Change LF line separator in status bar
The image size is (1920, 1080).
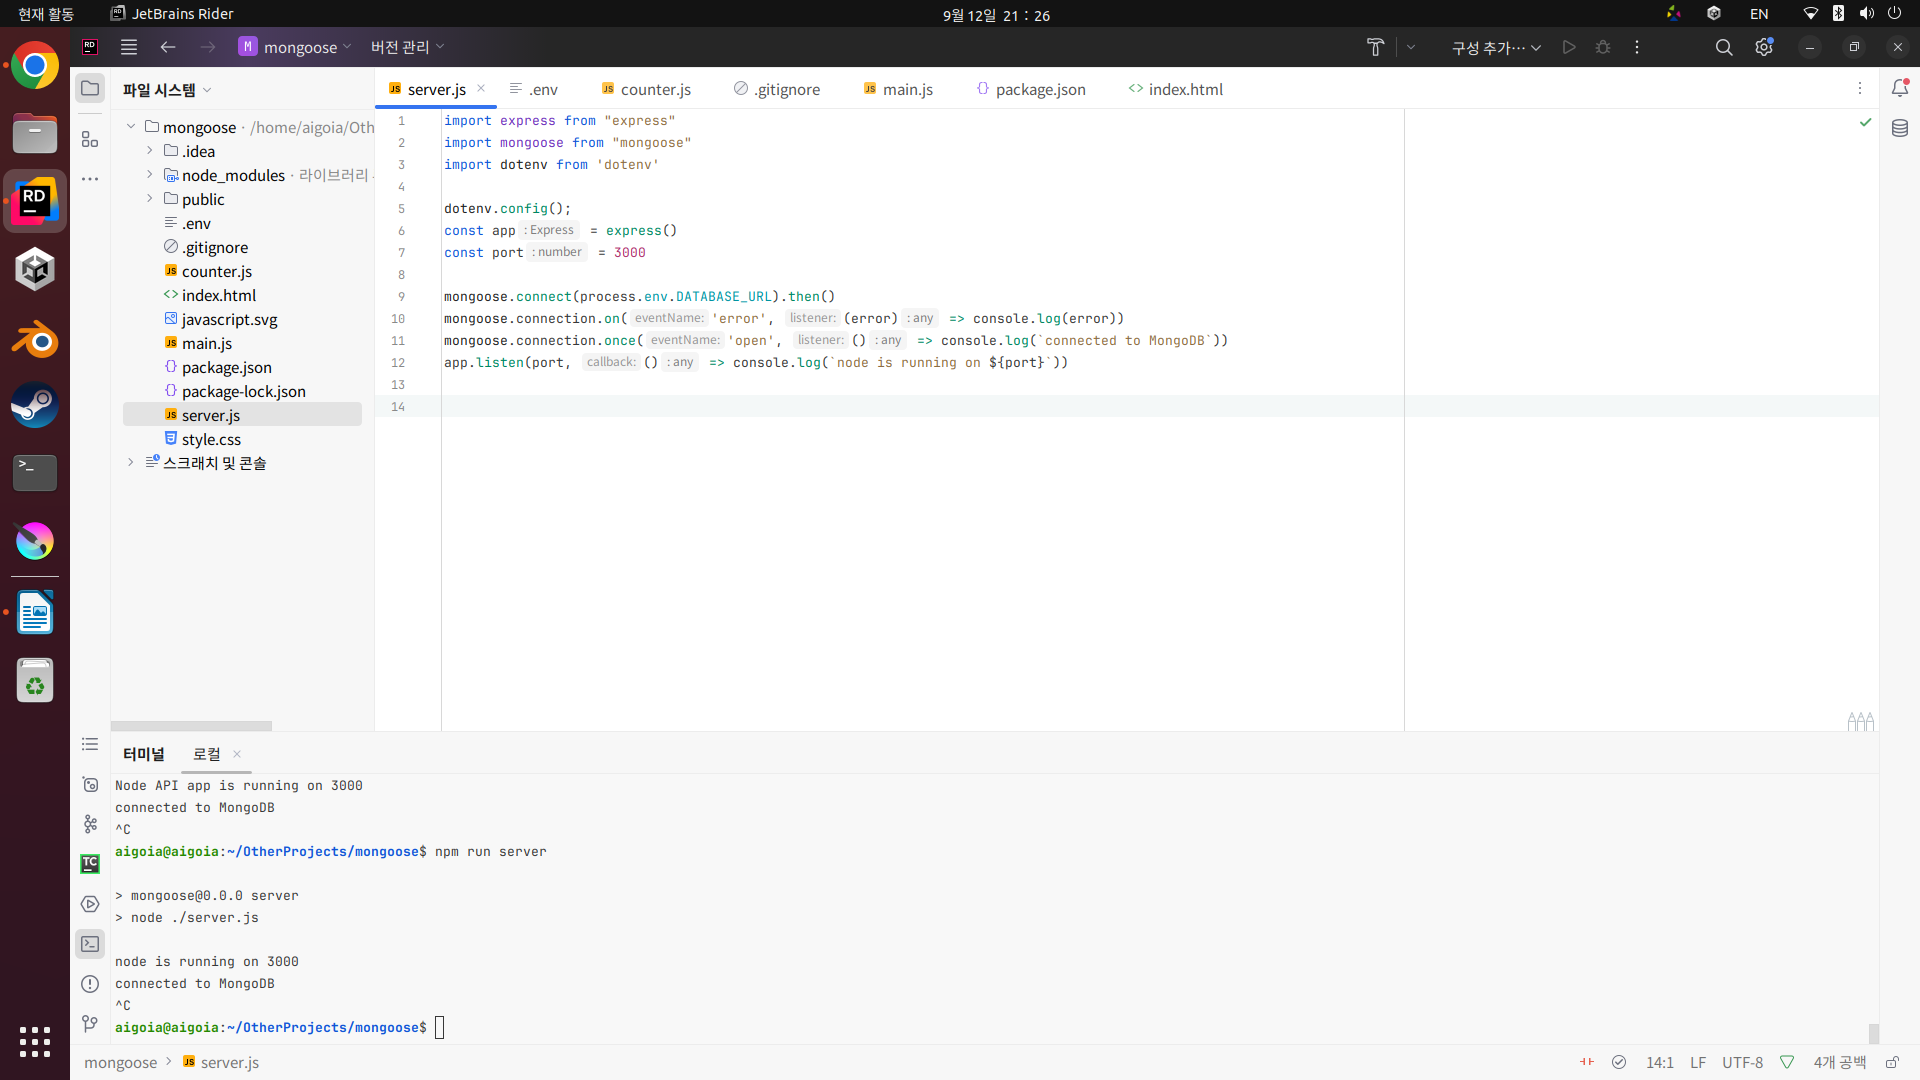coord(1698,1062)
